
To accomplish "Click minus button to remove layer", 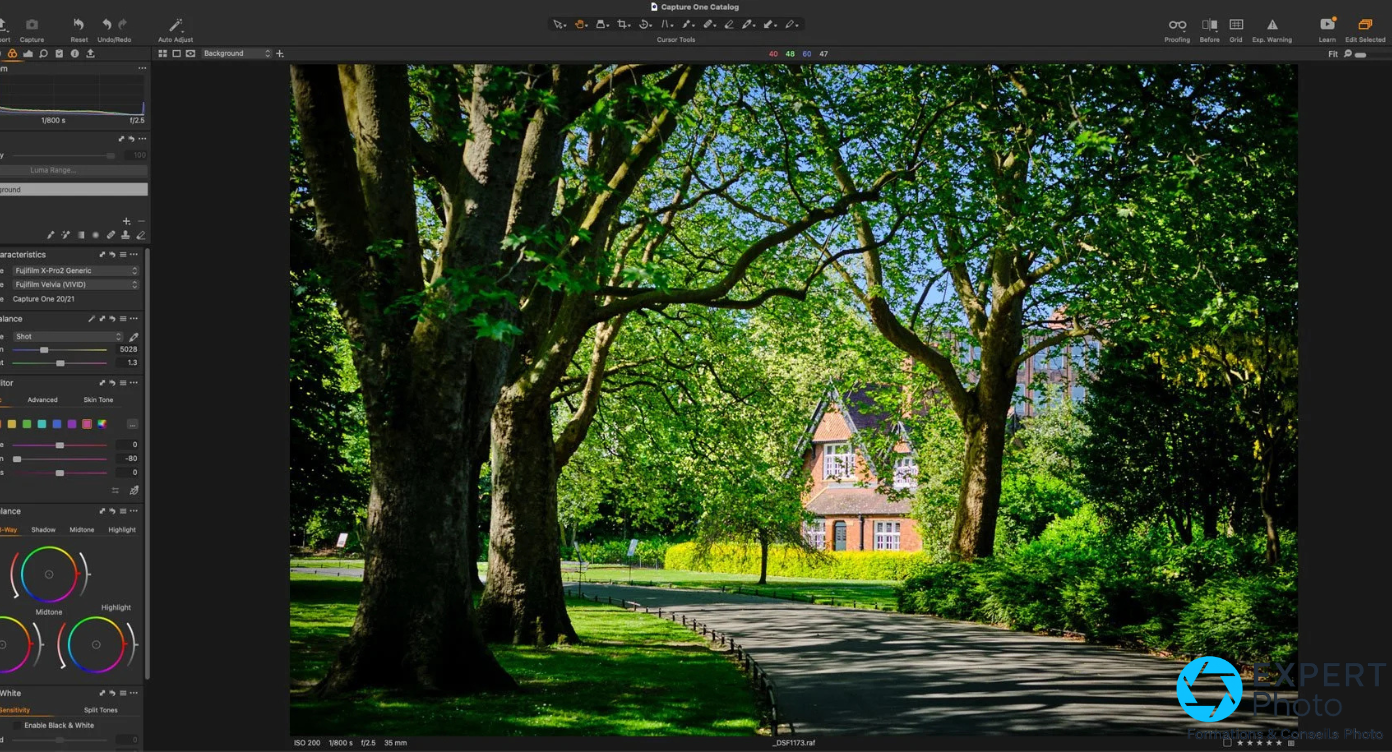I will (x=141, y=221).
